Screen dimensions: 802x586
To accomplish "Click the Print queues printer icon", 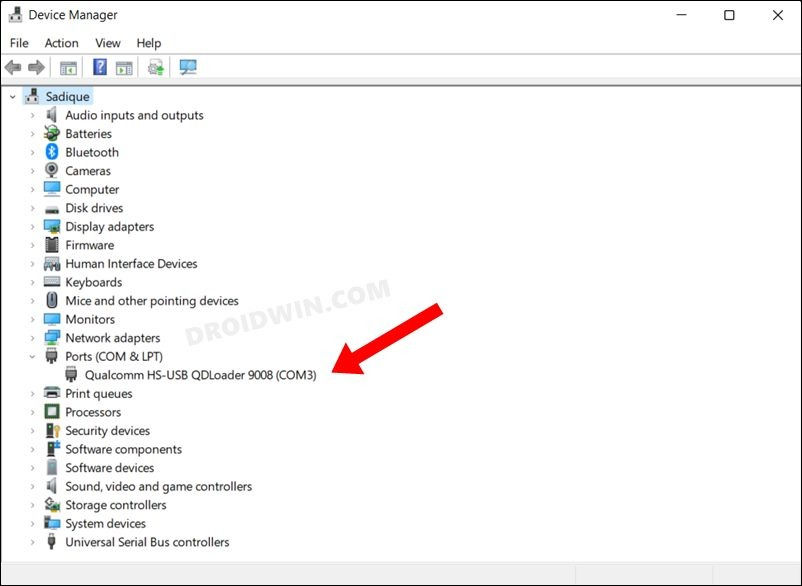I will [52, 393].
